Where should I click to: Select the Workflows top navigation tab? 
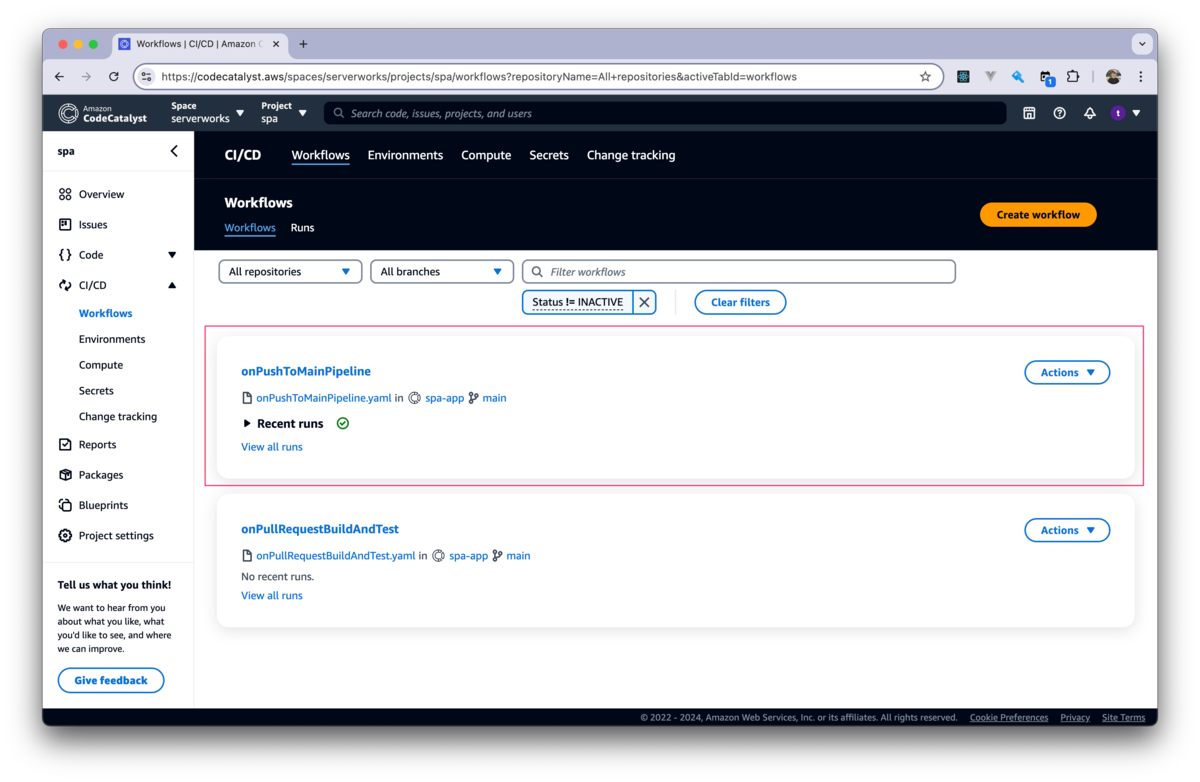tap(320, 155)
